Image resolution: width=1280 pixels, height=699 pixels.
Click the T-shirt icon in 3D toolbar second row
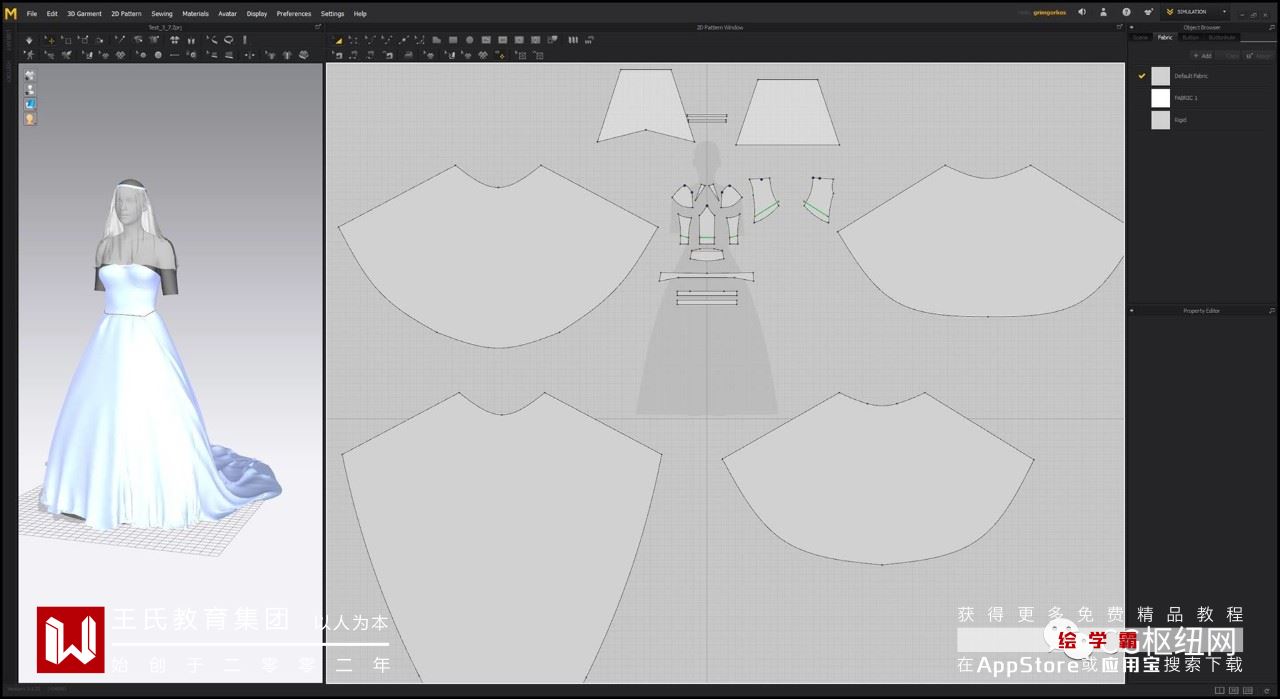[x=287, y=54]
